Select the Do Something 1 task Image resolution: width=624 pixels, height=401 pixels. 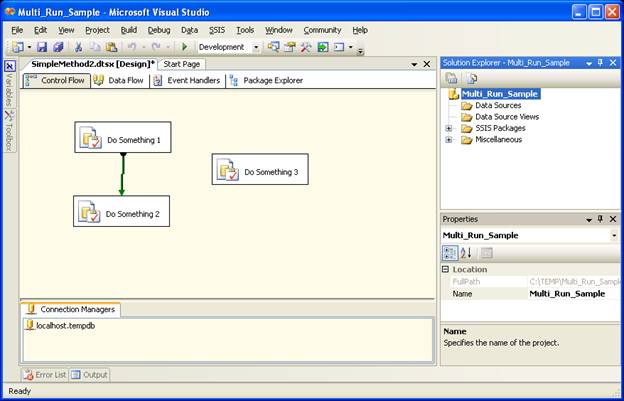(123, 137)
